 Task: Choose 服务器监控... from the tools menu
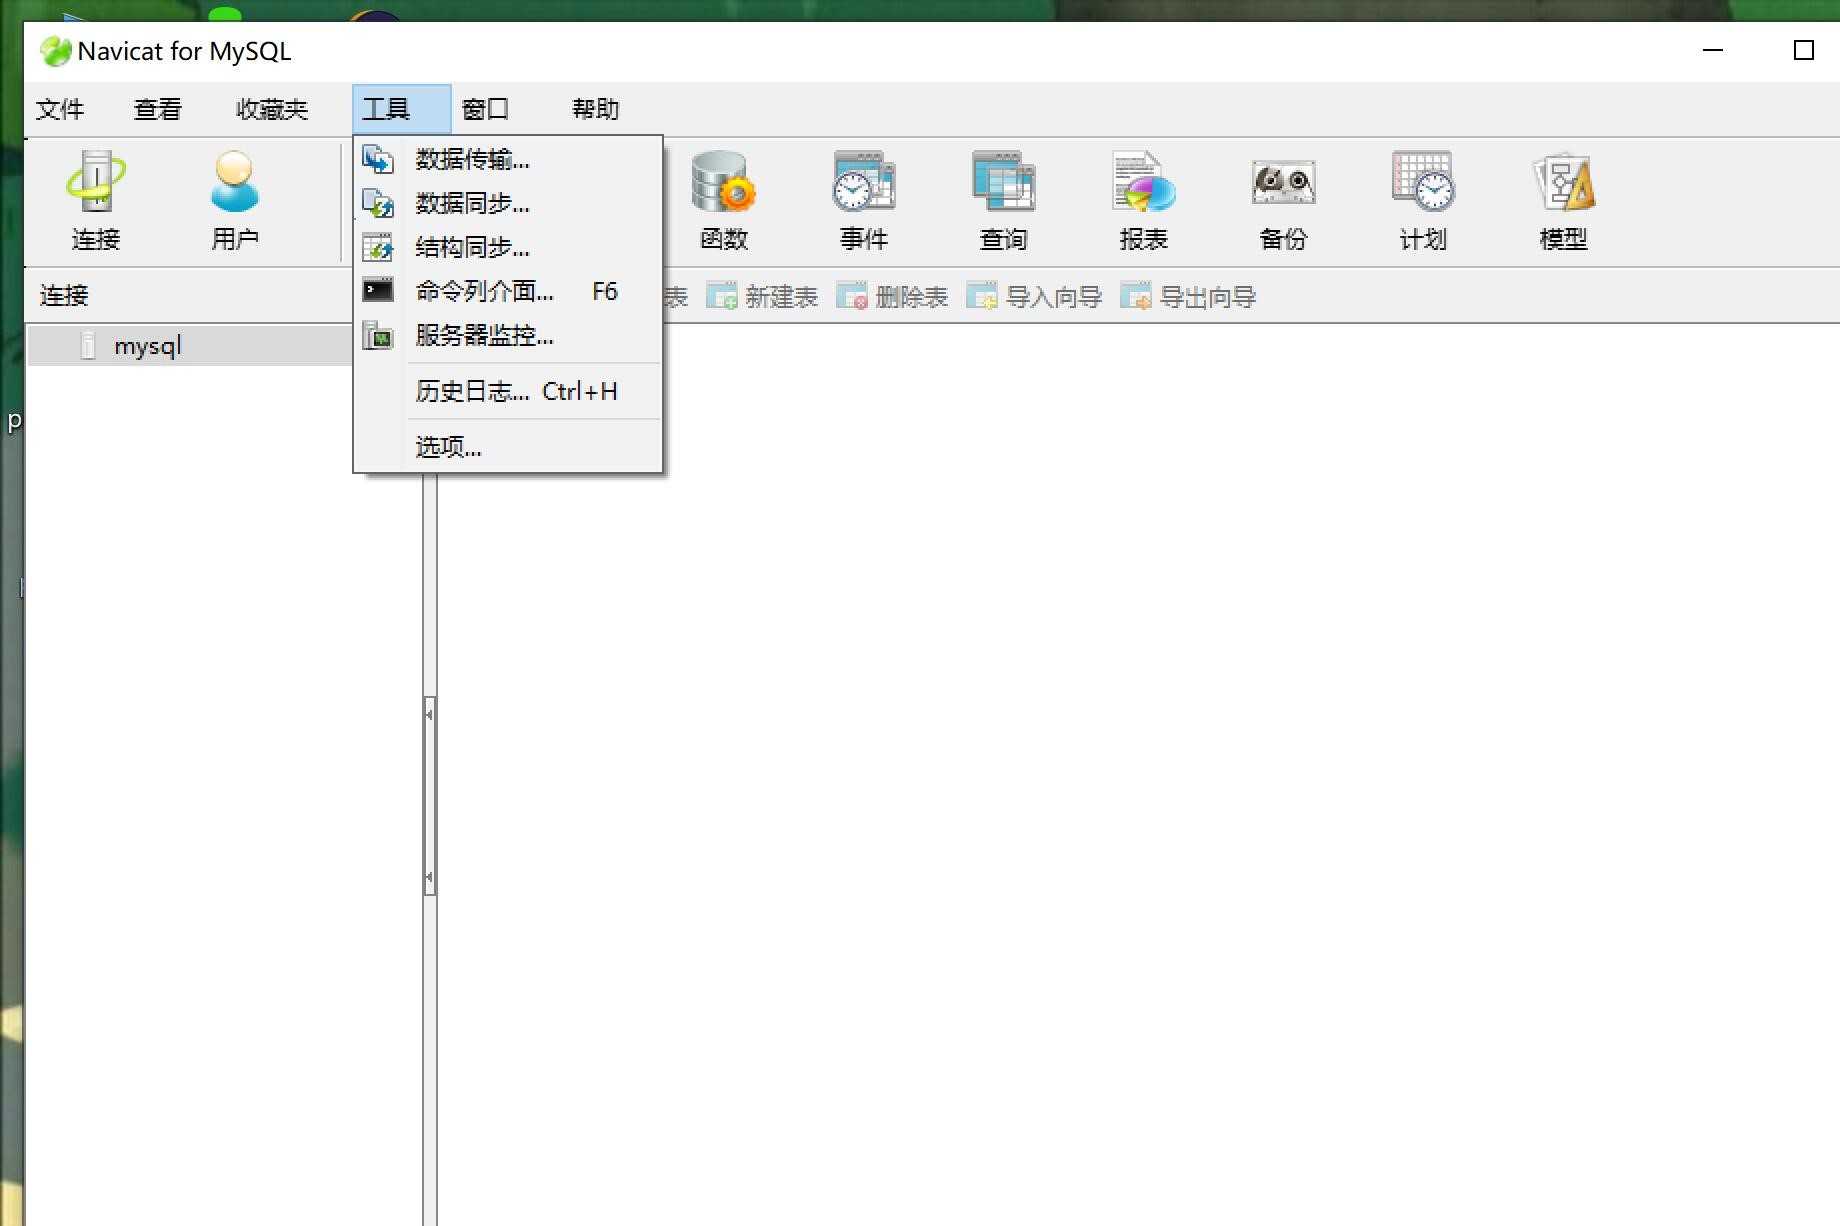coord(508,335)
